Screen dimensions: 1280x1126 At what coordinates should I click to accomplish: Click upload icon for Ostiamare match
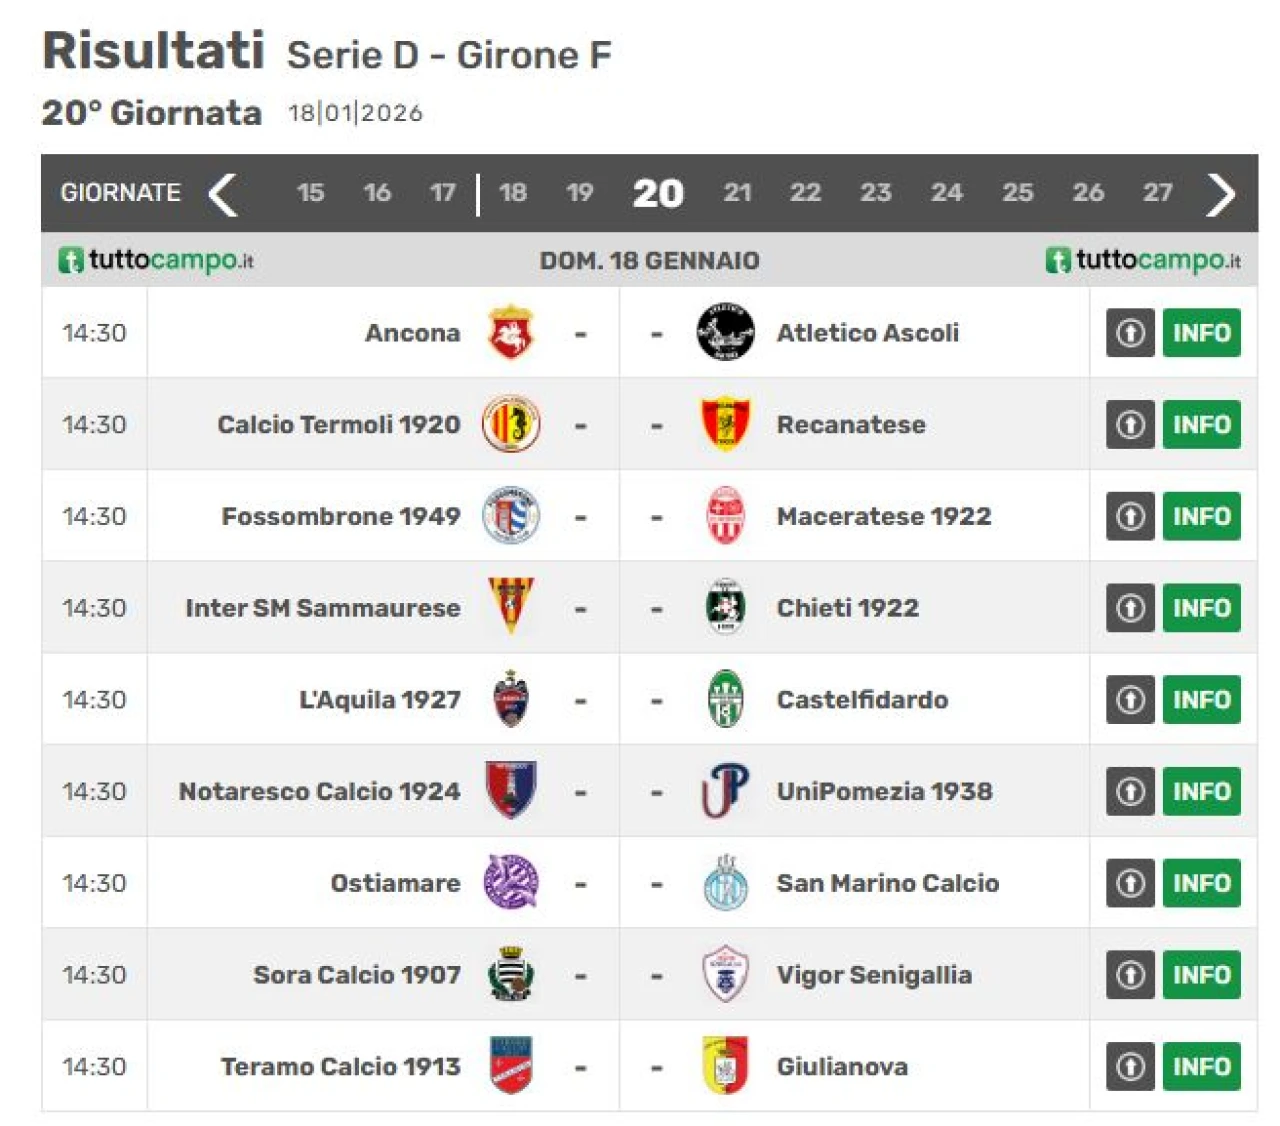[x=1130, y=883]
